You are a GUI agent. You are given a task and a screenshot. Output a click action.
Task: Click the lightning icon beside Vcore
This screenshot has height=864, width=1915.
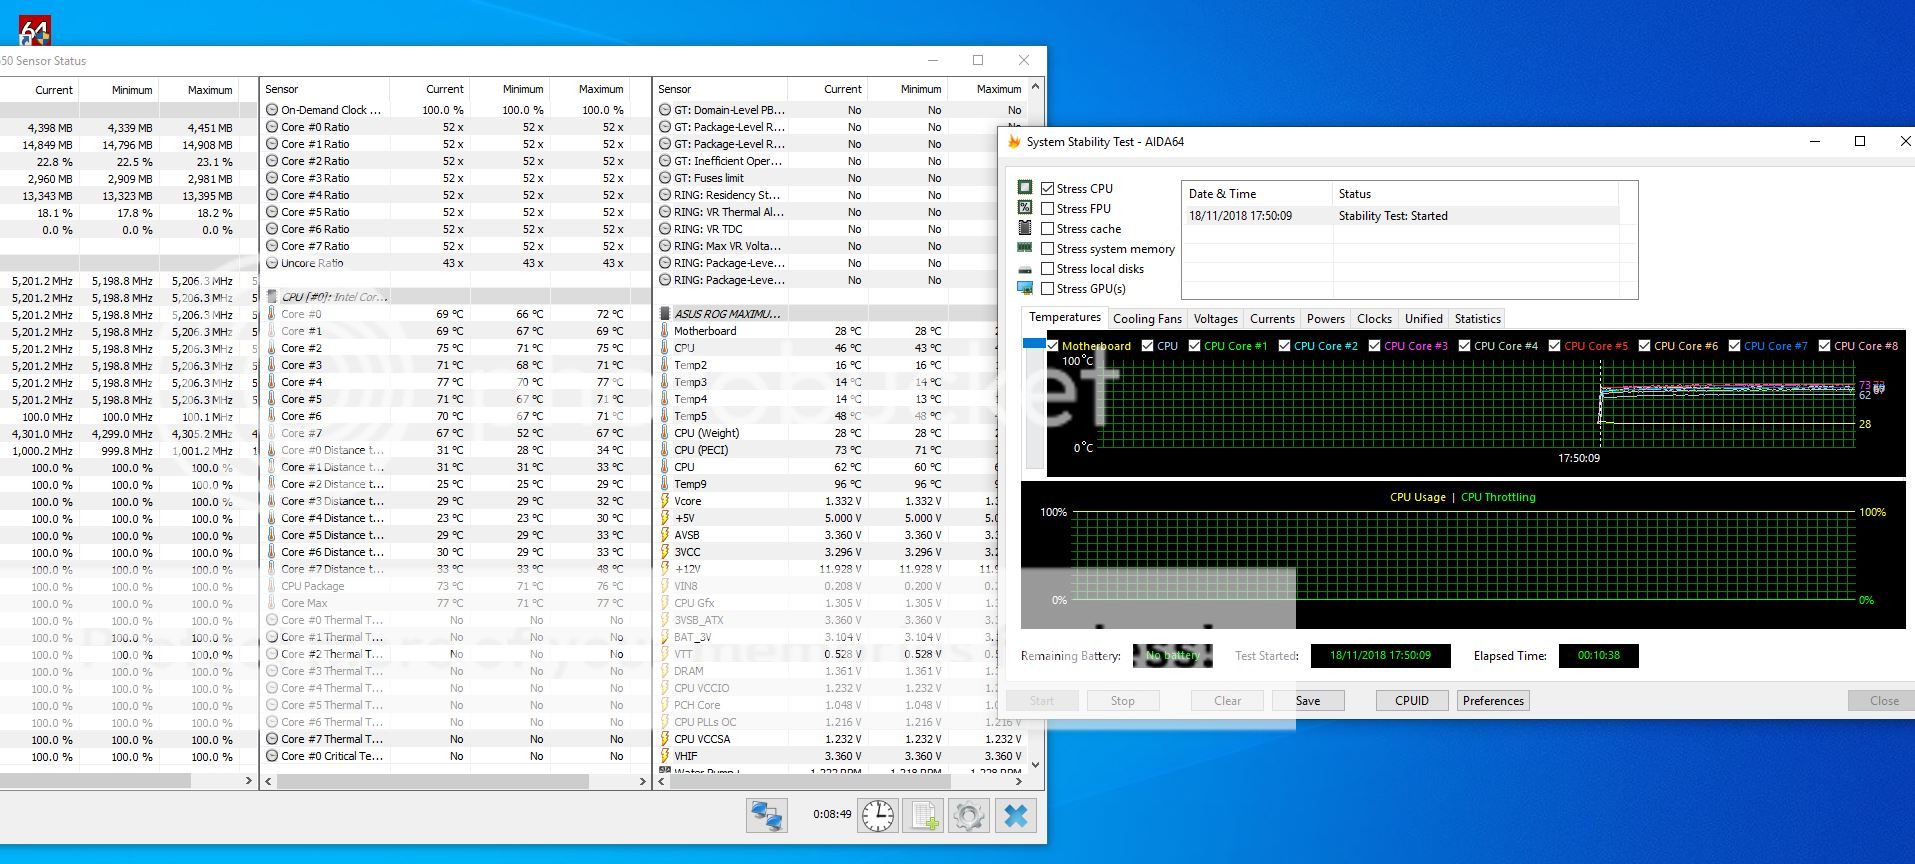tap(665, 501)
